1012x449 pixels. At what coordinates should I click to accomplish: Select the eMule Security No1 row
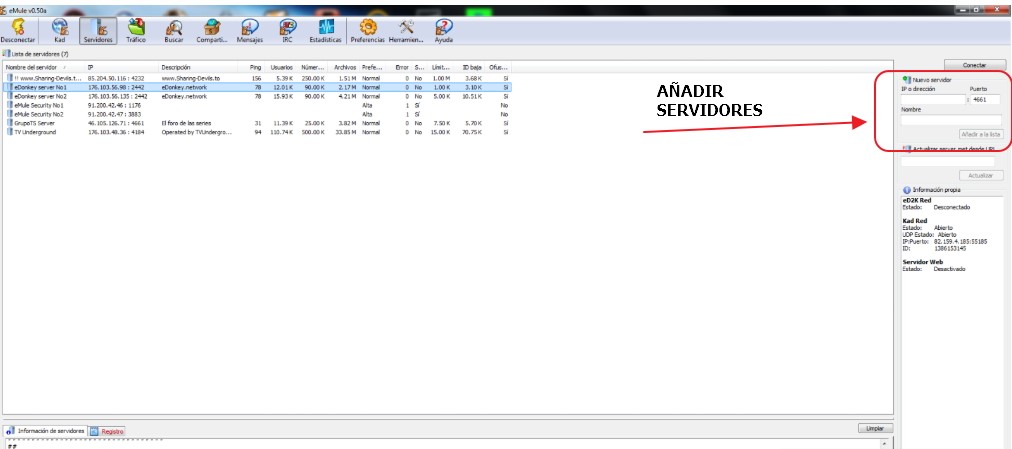[x=258, y=105]
